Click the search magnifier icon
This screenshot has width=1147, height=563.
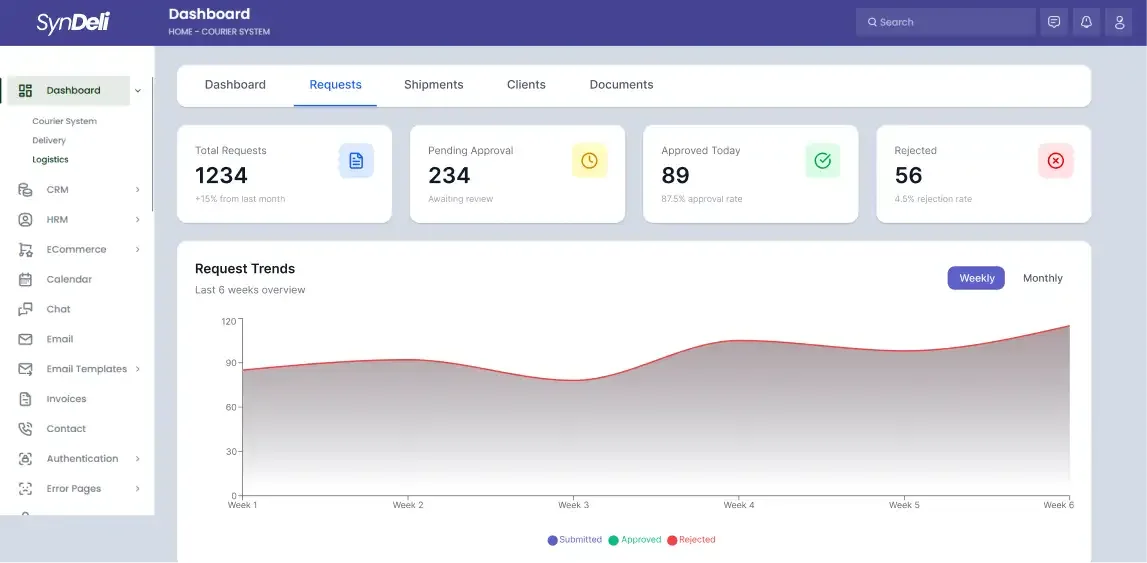pyautogui.click(x=872, y=22)
